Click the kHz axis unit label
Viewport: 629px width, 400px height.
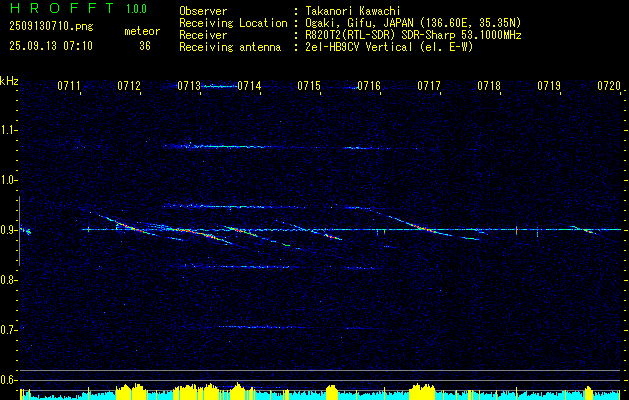tap(9, 81)
